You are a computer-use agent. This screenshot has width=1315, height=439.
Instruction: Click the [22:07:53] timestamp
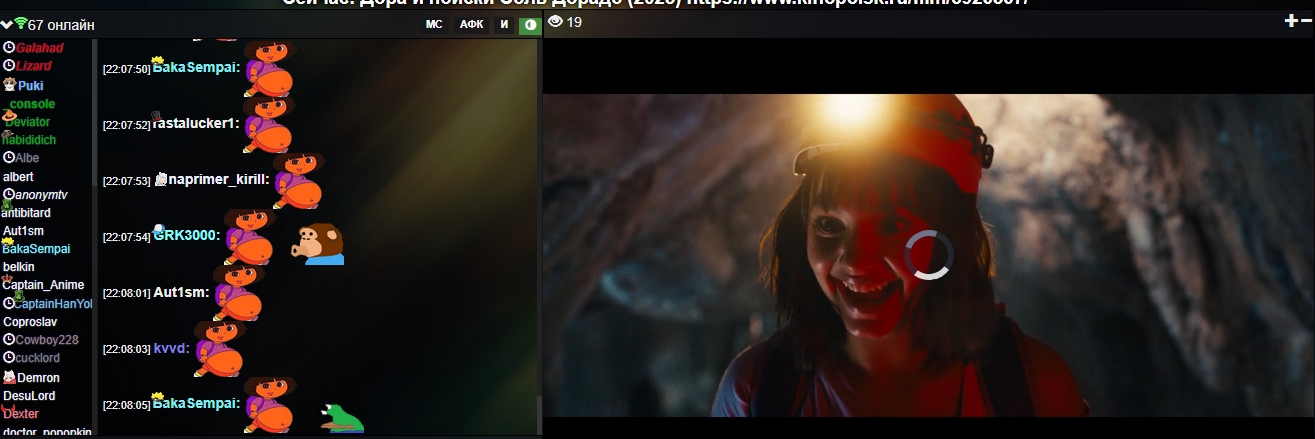[126, 181]
